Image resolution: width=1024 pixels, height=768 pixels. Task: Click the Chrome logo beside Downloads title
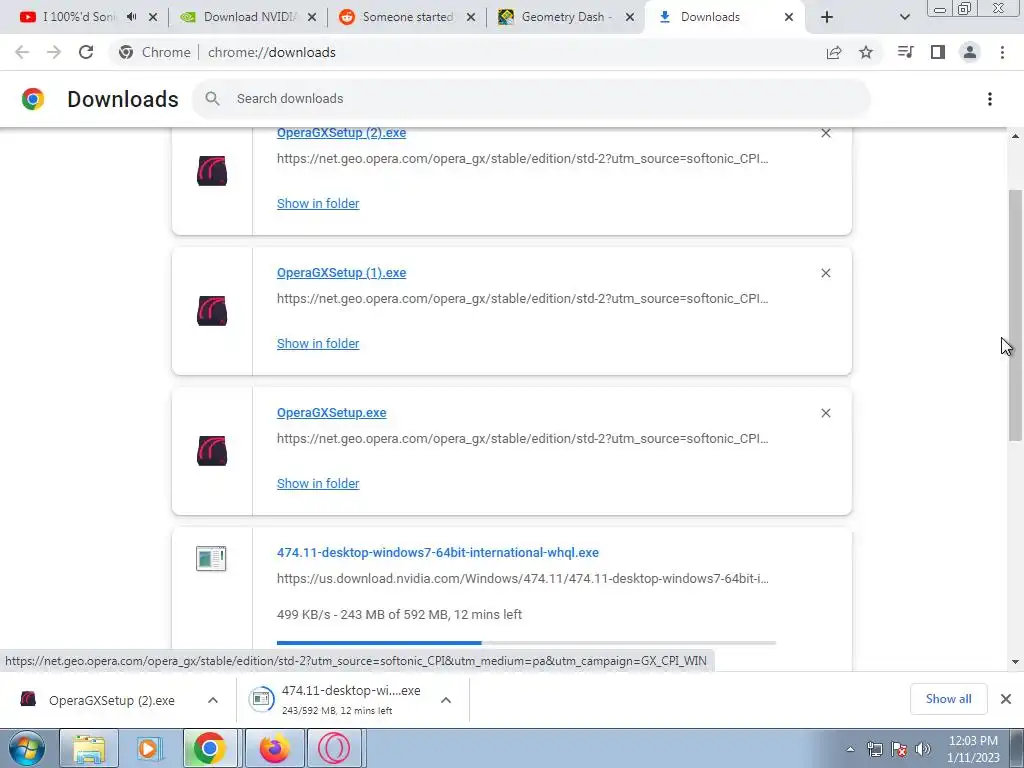(33, 99)
